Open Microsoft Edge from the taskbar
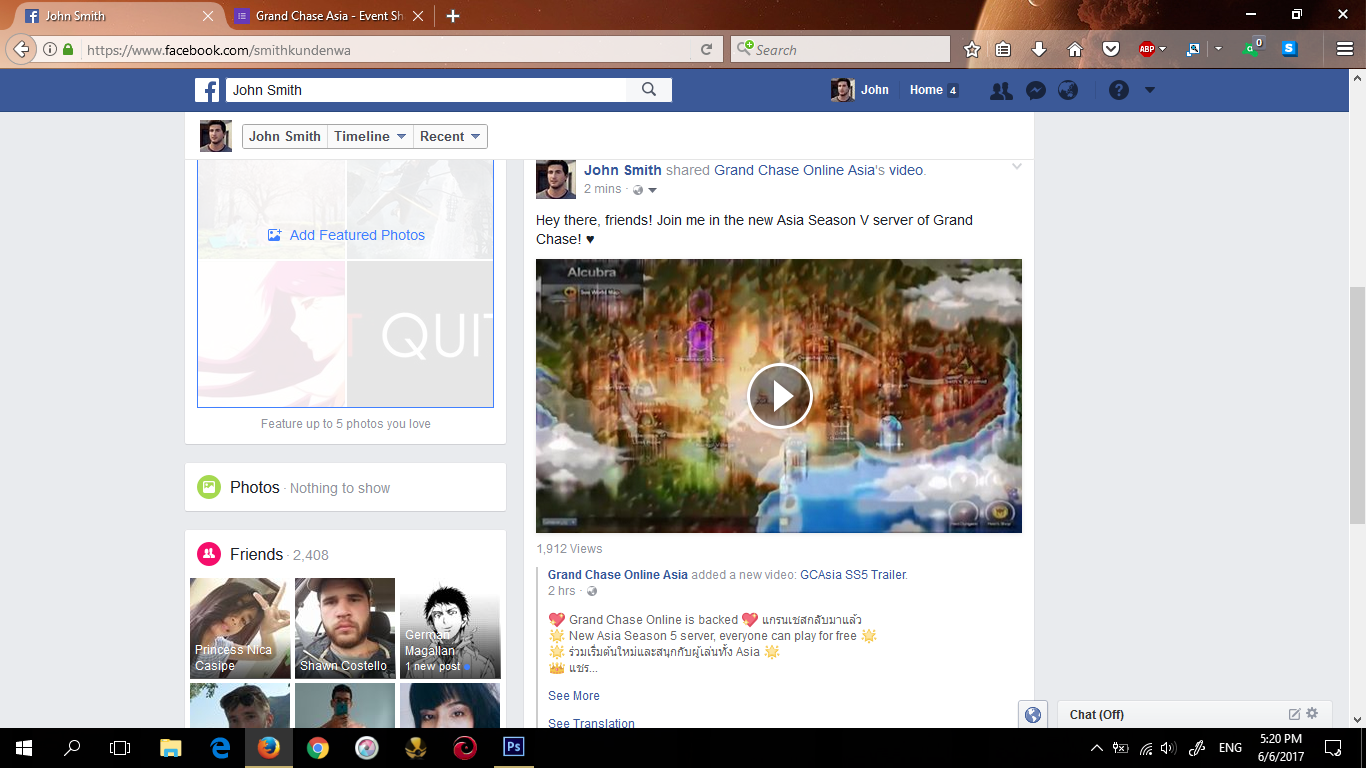This screenshot has height=768, width=1366. point(220,747)
